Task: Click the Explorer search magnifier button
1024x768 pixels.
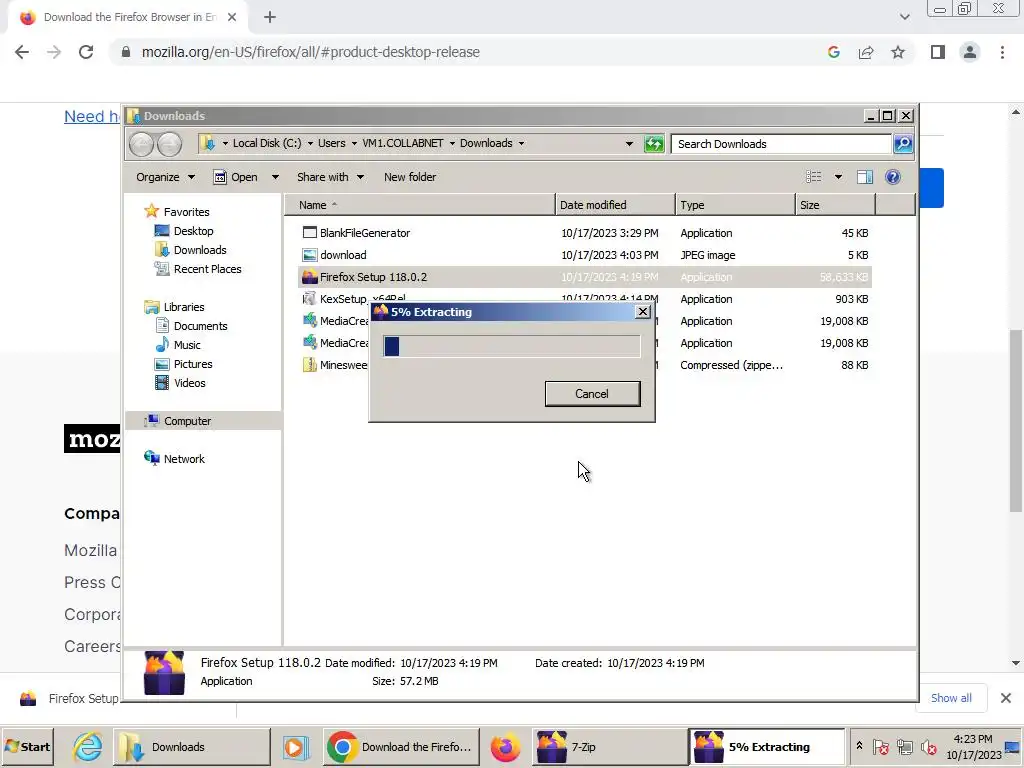Action: coord(903,144)
